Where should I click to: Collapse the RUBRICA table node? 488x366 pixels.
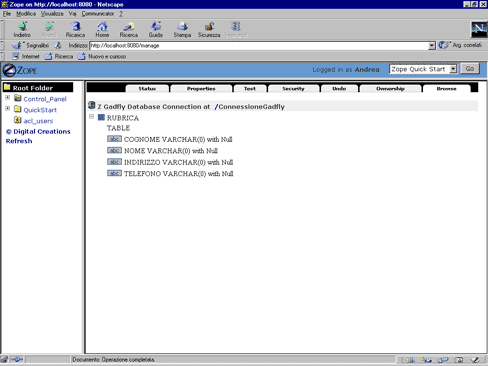click(91, 117)
